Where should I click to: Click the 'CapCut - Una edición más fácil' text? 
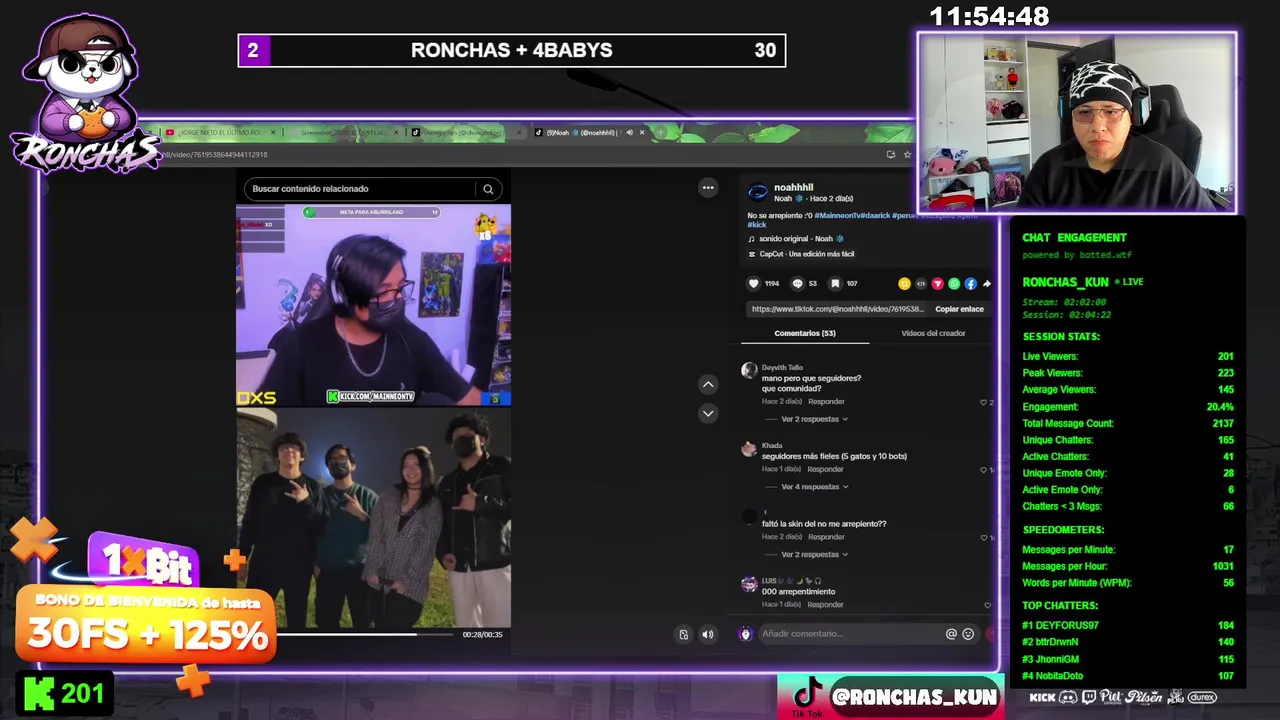(807, 254)
